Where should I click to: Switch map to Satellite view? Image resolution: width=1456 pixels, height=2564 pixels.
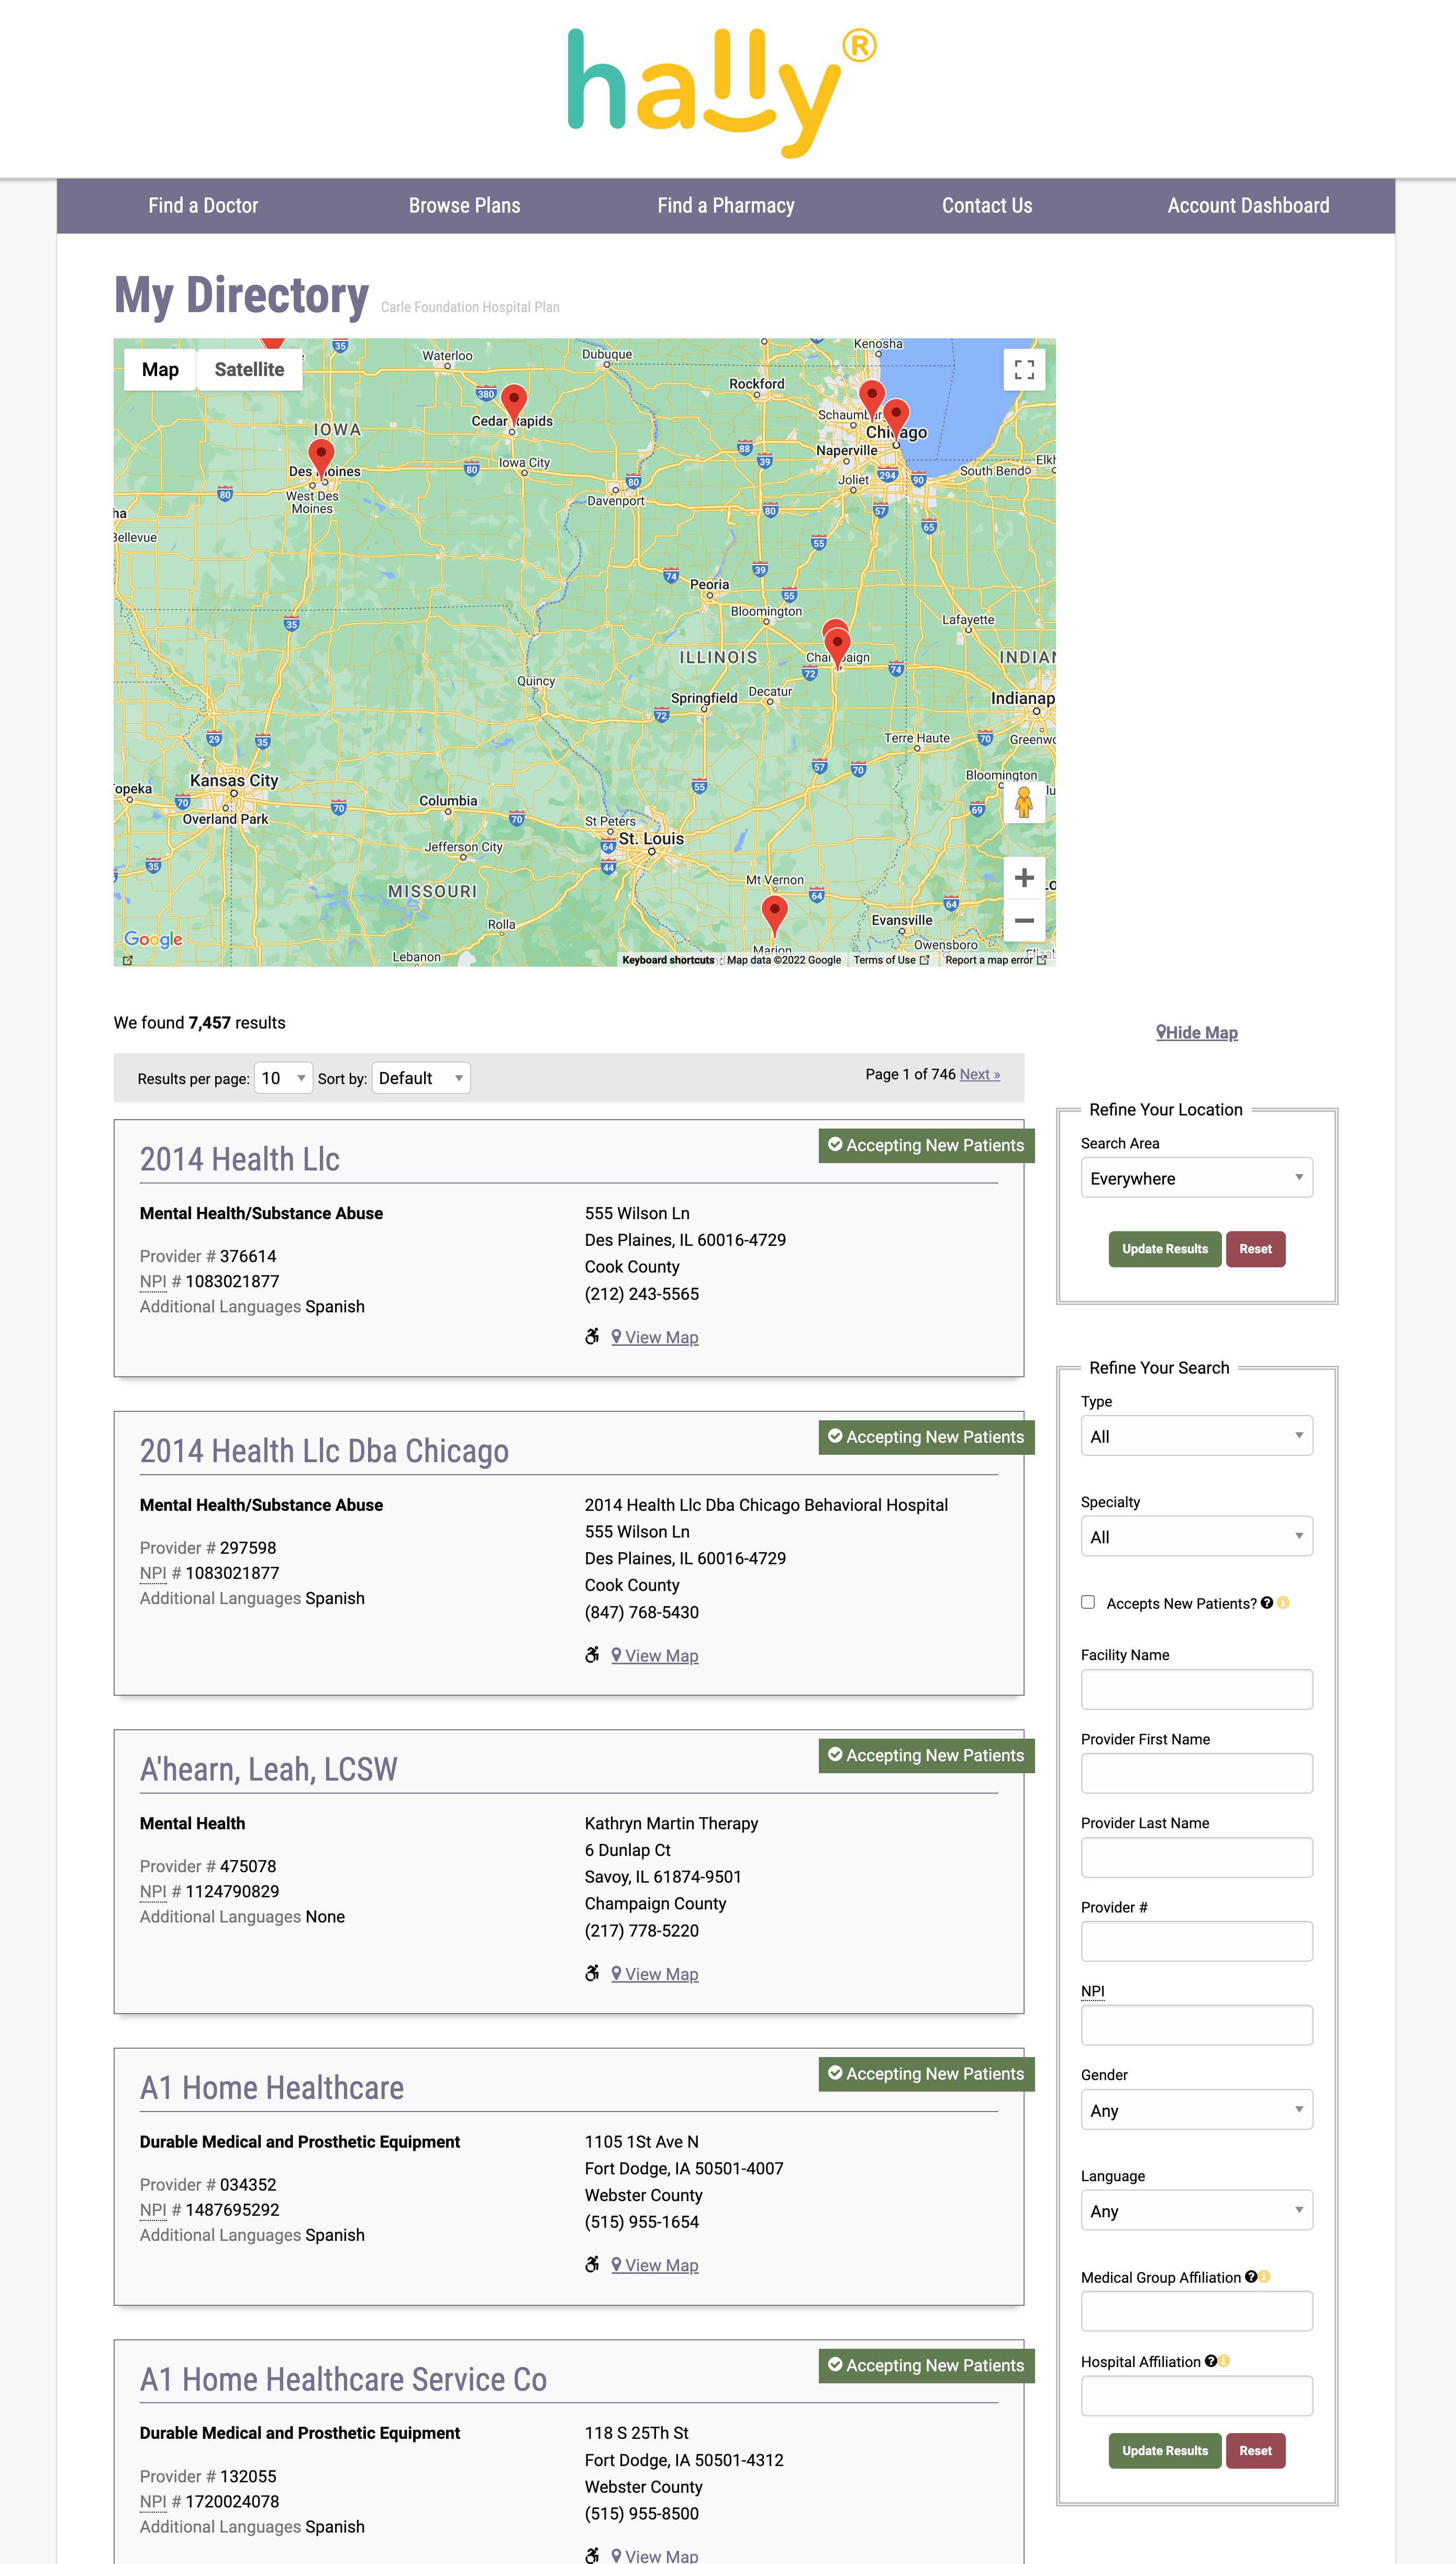tap(249, 370)
